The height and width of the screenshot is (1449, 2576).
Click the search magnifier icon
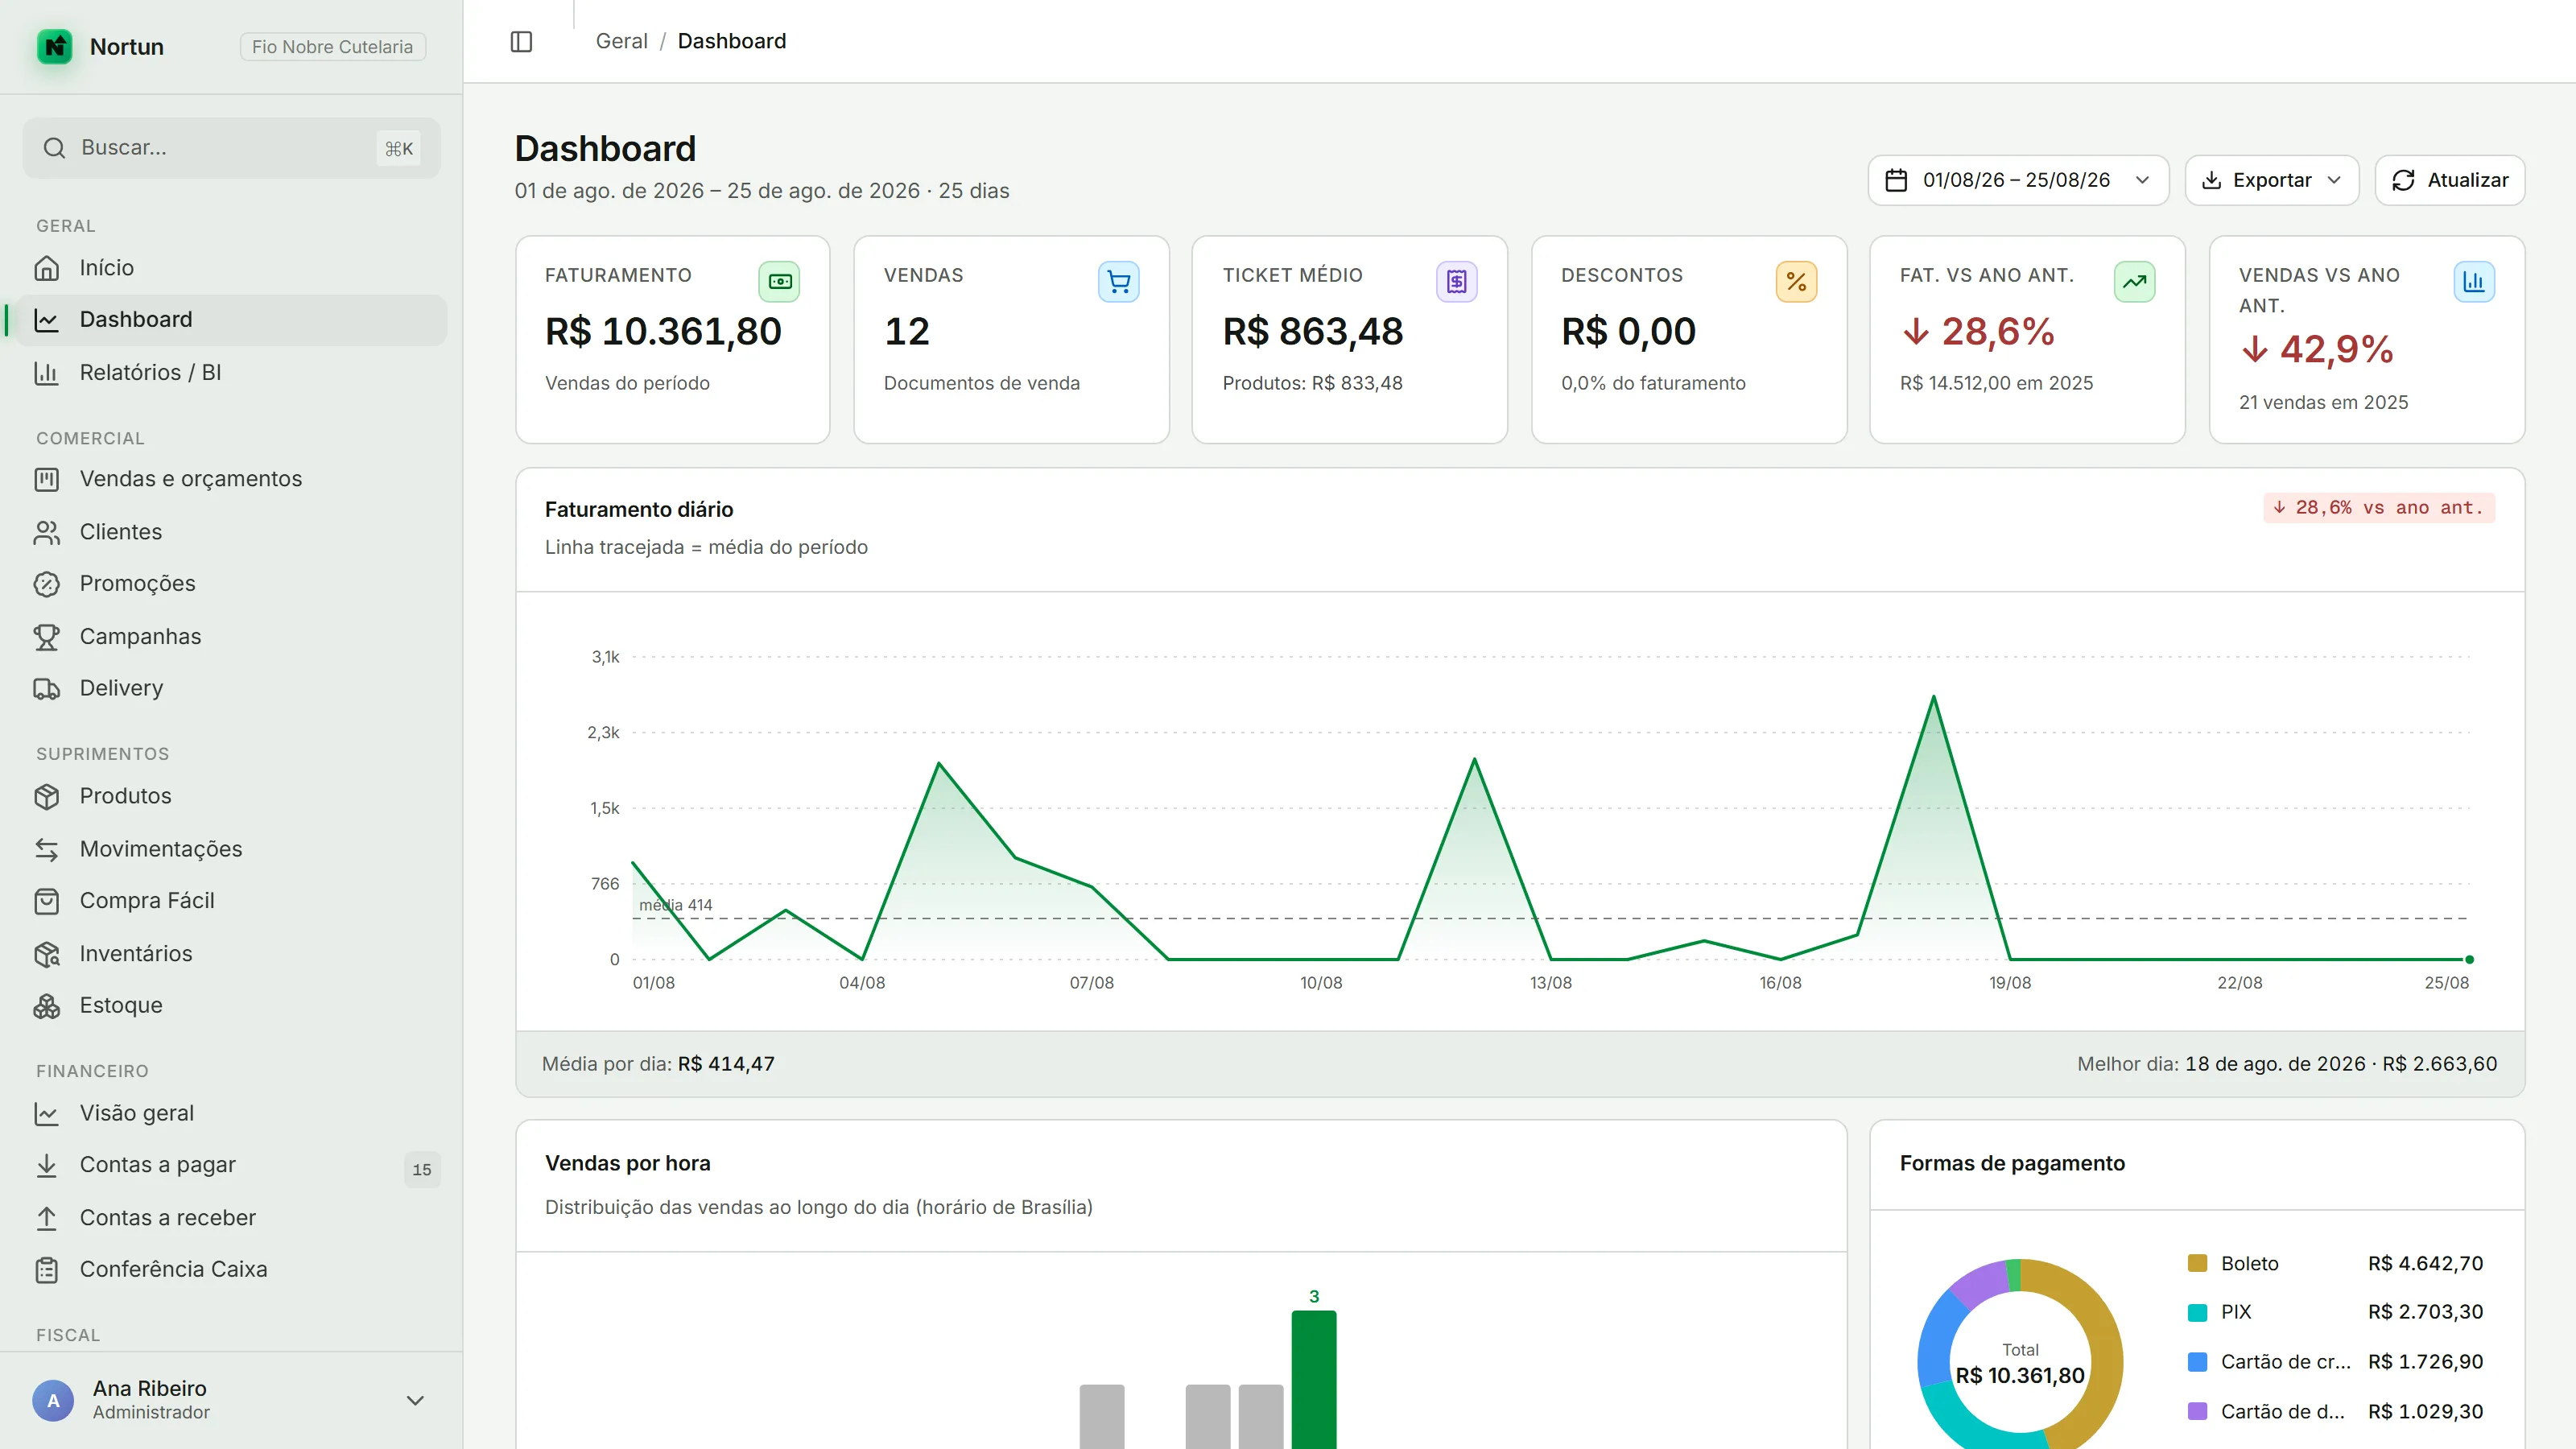click(x=54, y=148)
